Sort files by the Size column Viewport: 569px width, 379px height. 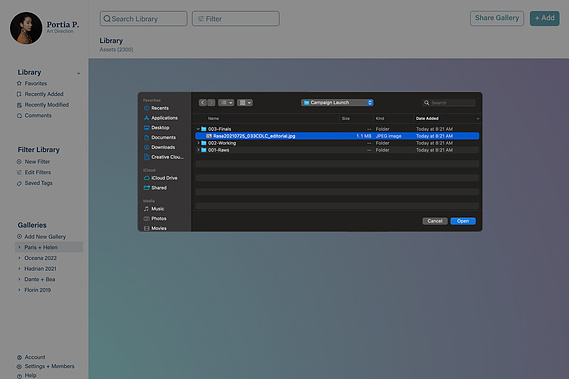click(x=345, y=119)
